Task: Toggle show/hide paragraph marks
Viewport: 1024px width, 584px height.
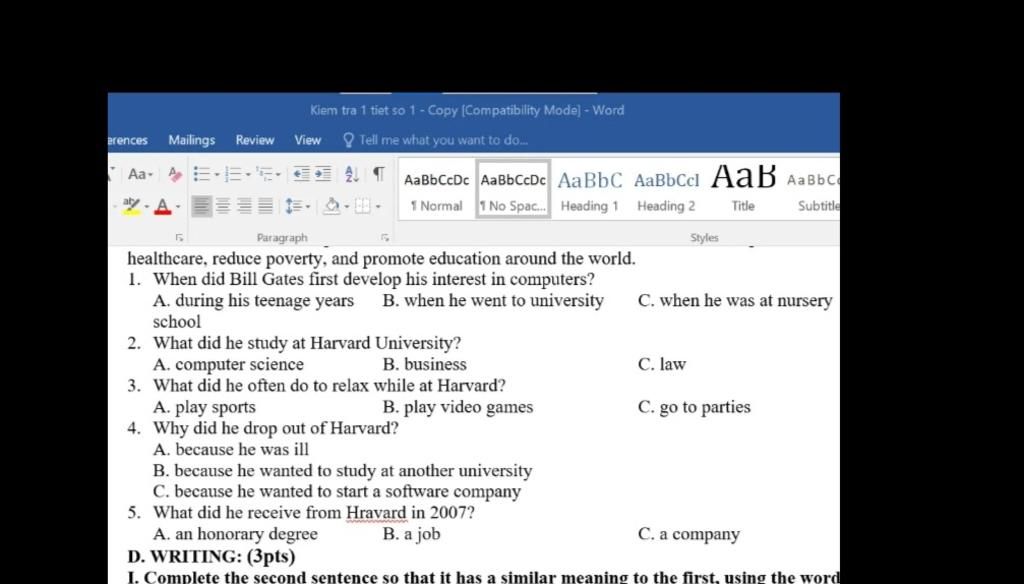Action: point(378,174)
